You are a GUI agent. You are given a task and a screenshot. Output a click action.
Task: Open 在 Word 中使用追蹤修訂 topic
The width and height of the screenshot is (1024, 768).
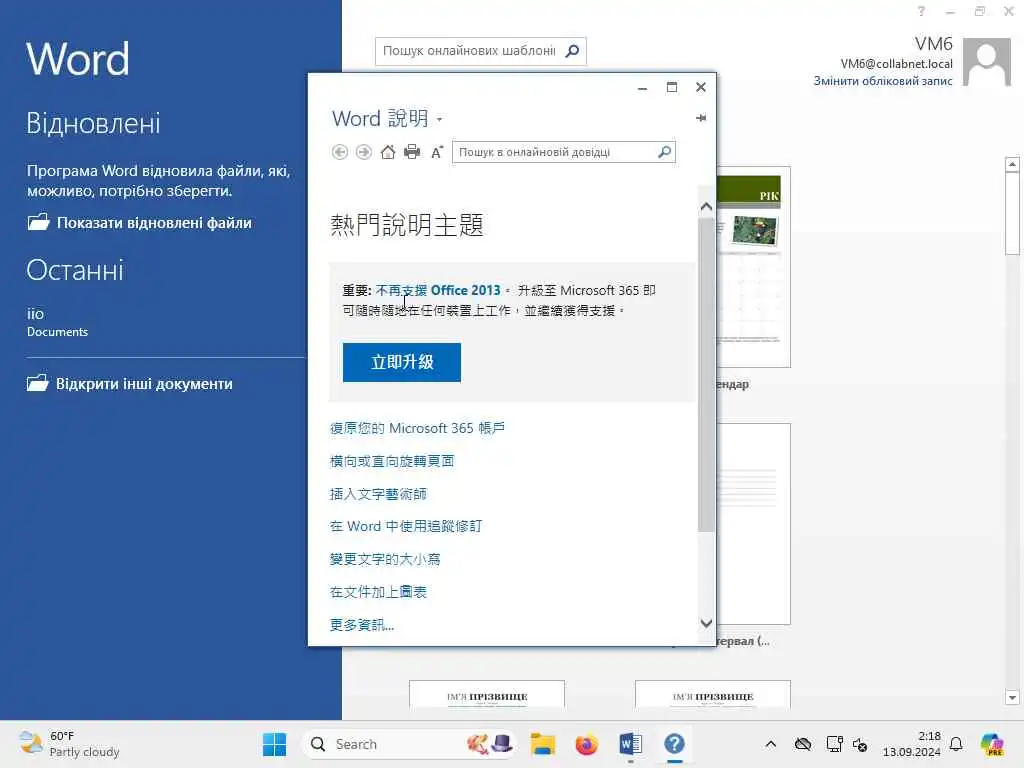click(x=406, y=526)
